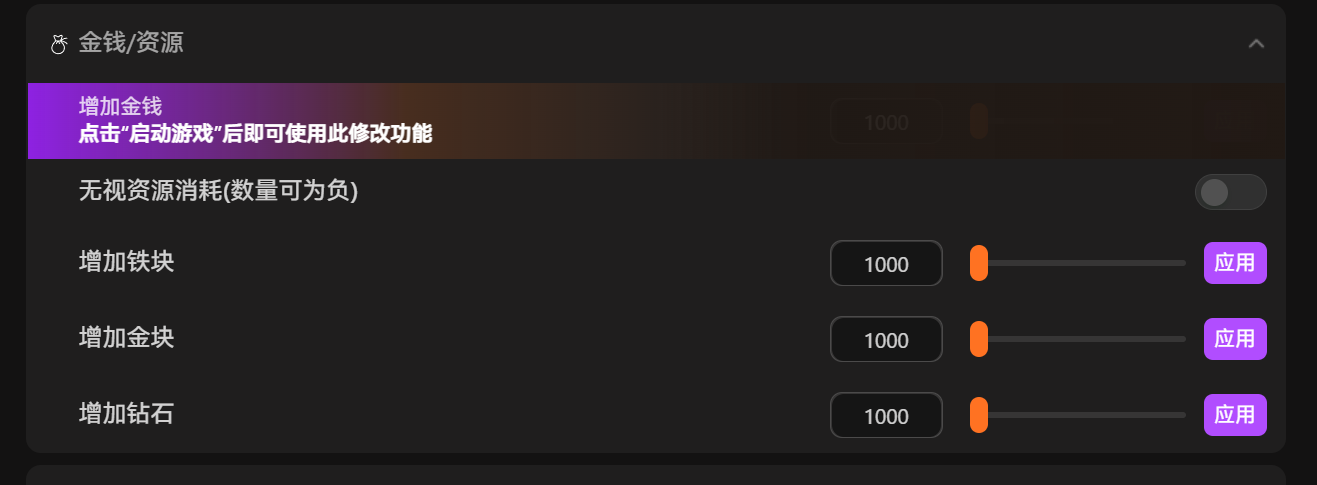This screenshot has height=485, width=1317.
Task: Focus the 增加金块 amount input box
Action: point(886,340)
